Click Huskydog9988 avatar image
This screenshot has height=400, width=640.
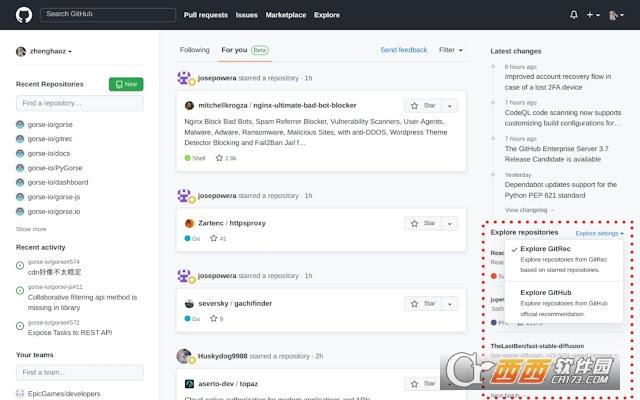tap(184, 356)
